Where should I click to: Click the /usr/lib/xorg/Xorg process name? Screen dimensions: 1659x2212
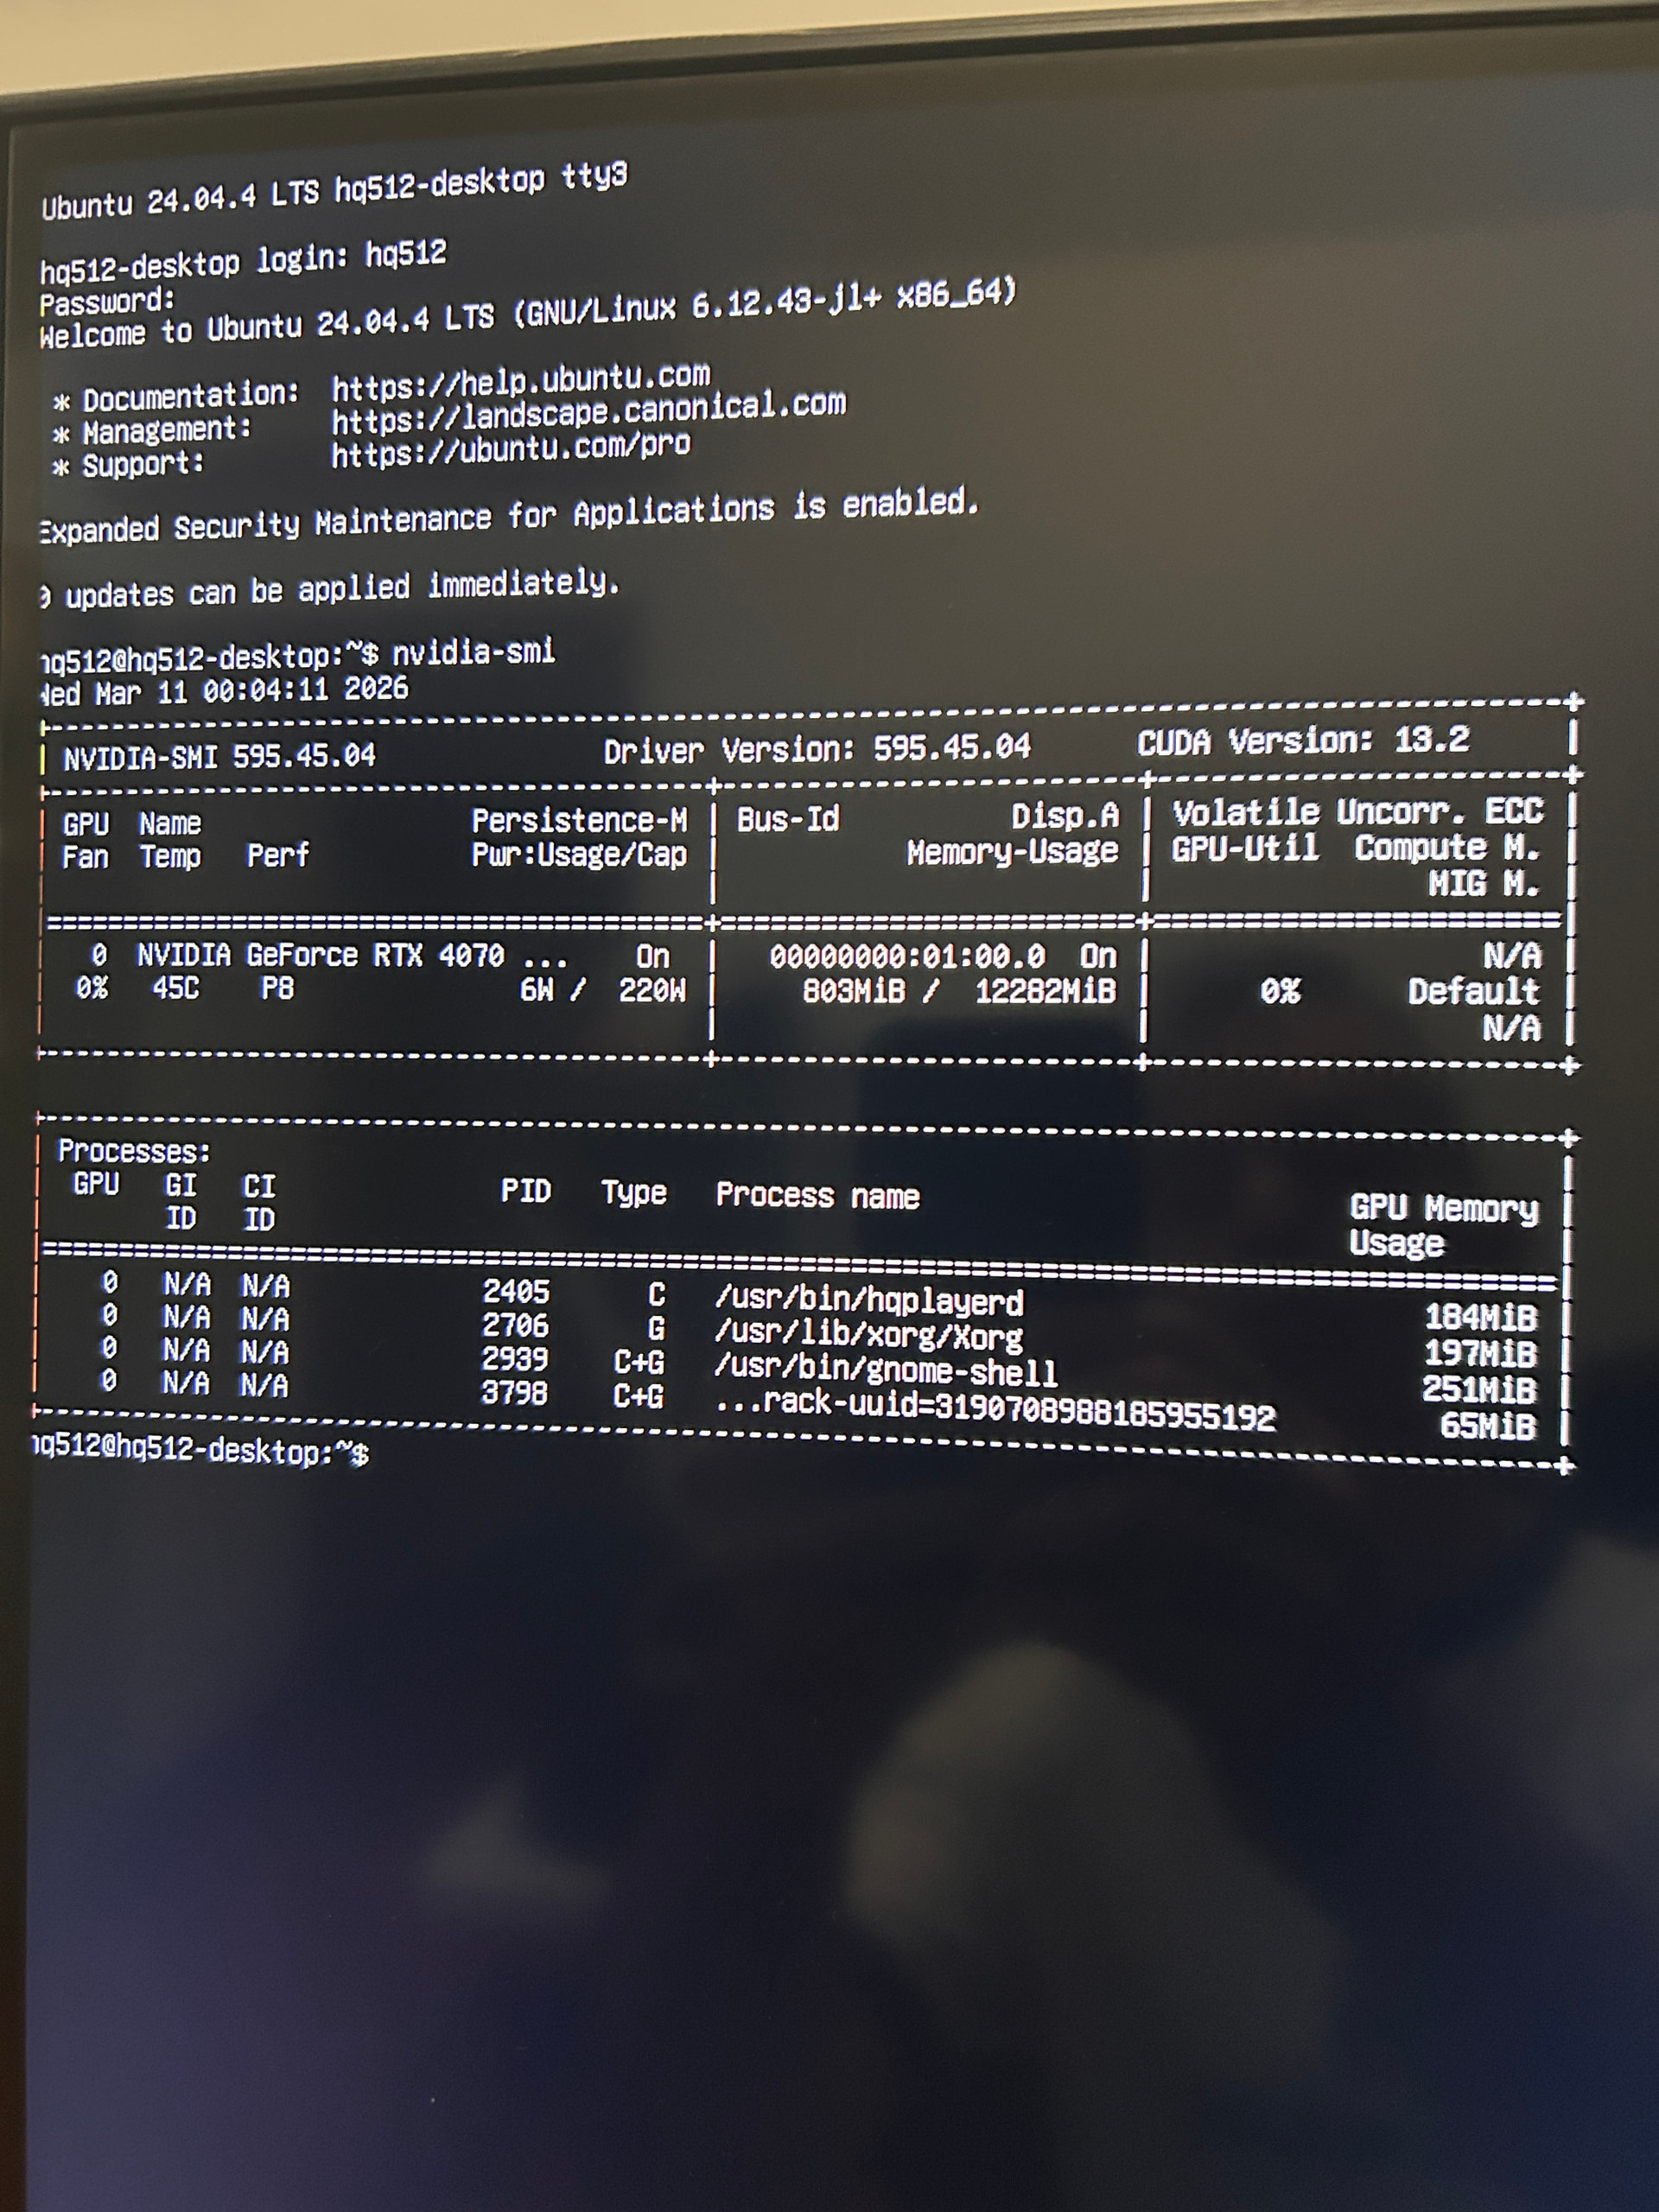click(869, 1335)
